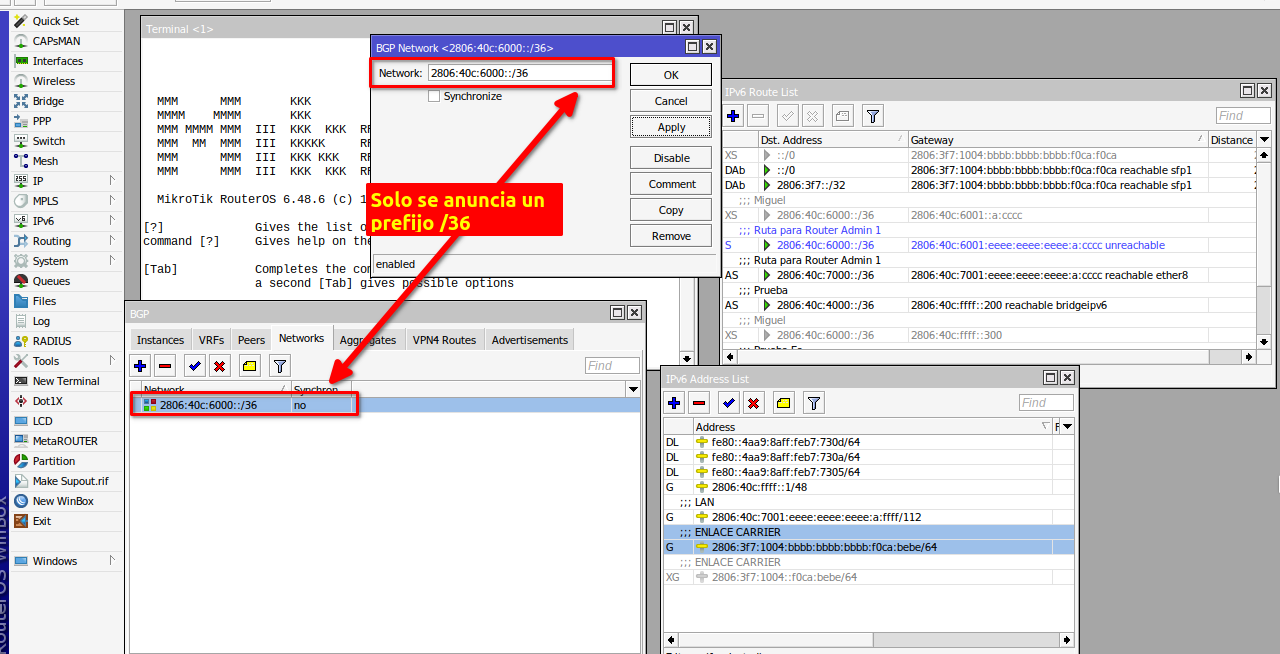Click the filter funnel icon in IPv6 Route List
Screen dimensions: 1280x654
point(873,116)
